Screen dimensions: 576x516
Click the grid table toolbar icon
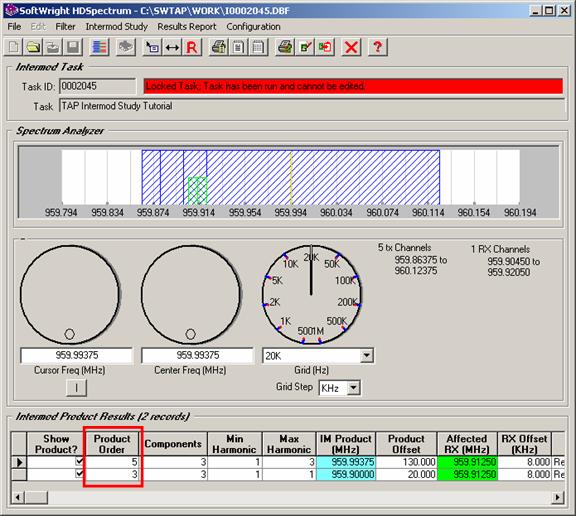[x=258, y=47]
